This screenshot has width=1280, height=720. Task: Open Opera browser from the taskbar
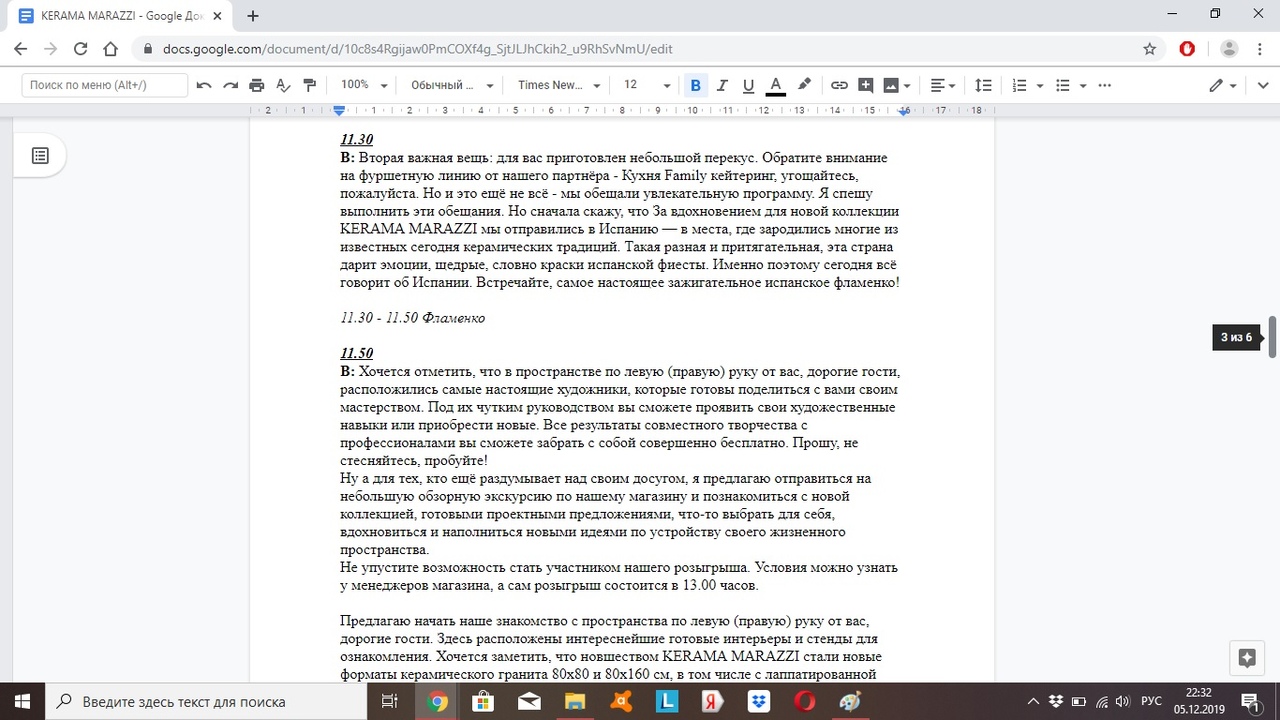tap(804, 701)
